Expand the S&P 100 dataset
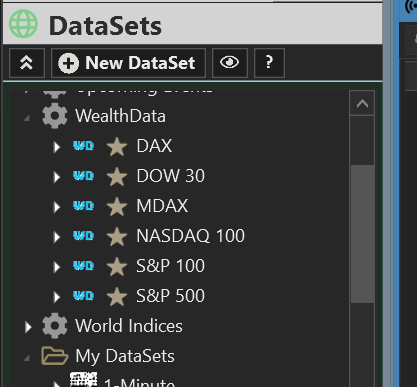Screen dimensions: 417x387 click(x=57, y=267)
